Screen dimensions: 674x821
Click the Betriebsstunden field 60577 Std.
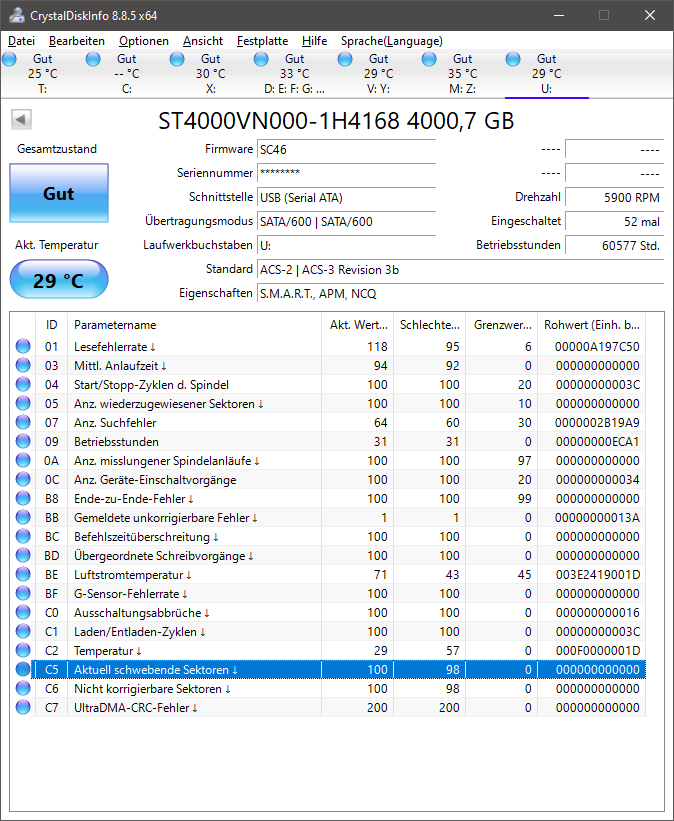tap(614, 245)
